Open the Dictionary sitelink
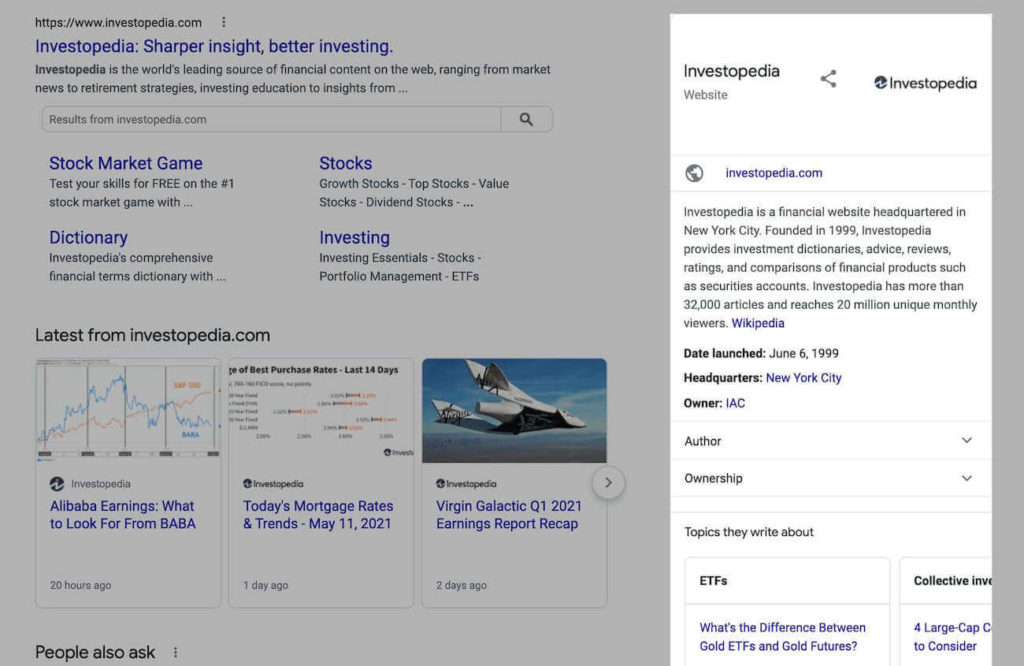The height and width of the screenshot is (666, 1024). (88, 238)
